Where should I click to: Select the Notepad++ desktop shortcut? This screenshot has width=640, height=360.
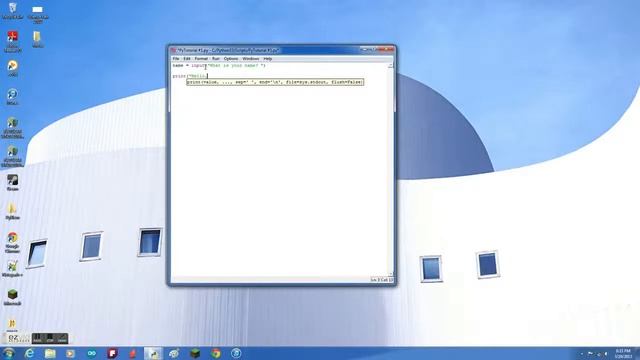[x=12, y=269]
